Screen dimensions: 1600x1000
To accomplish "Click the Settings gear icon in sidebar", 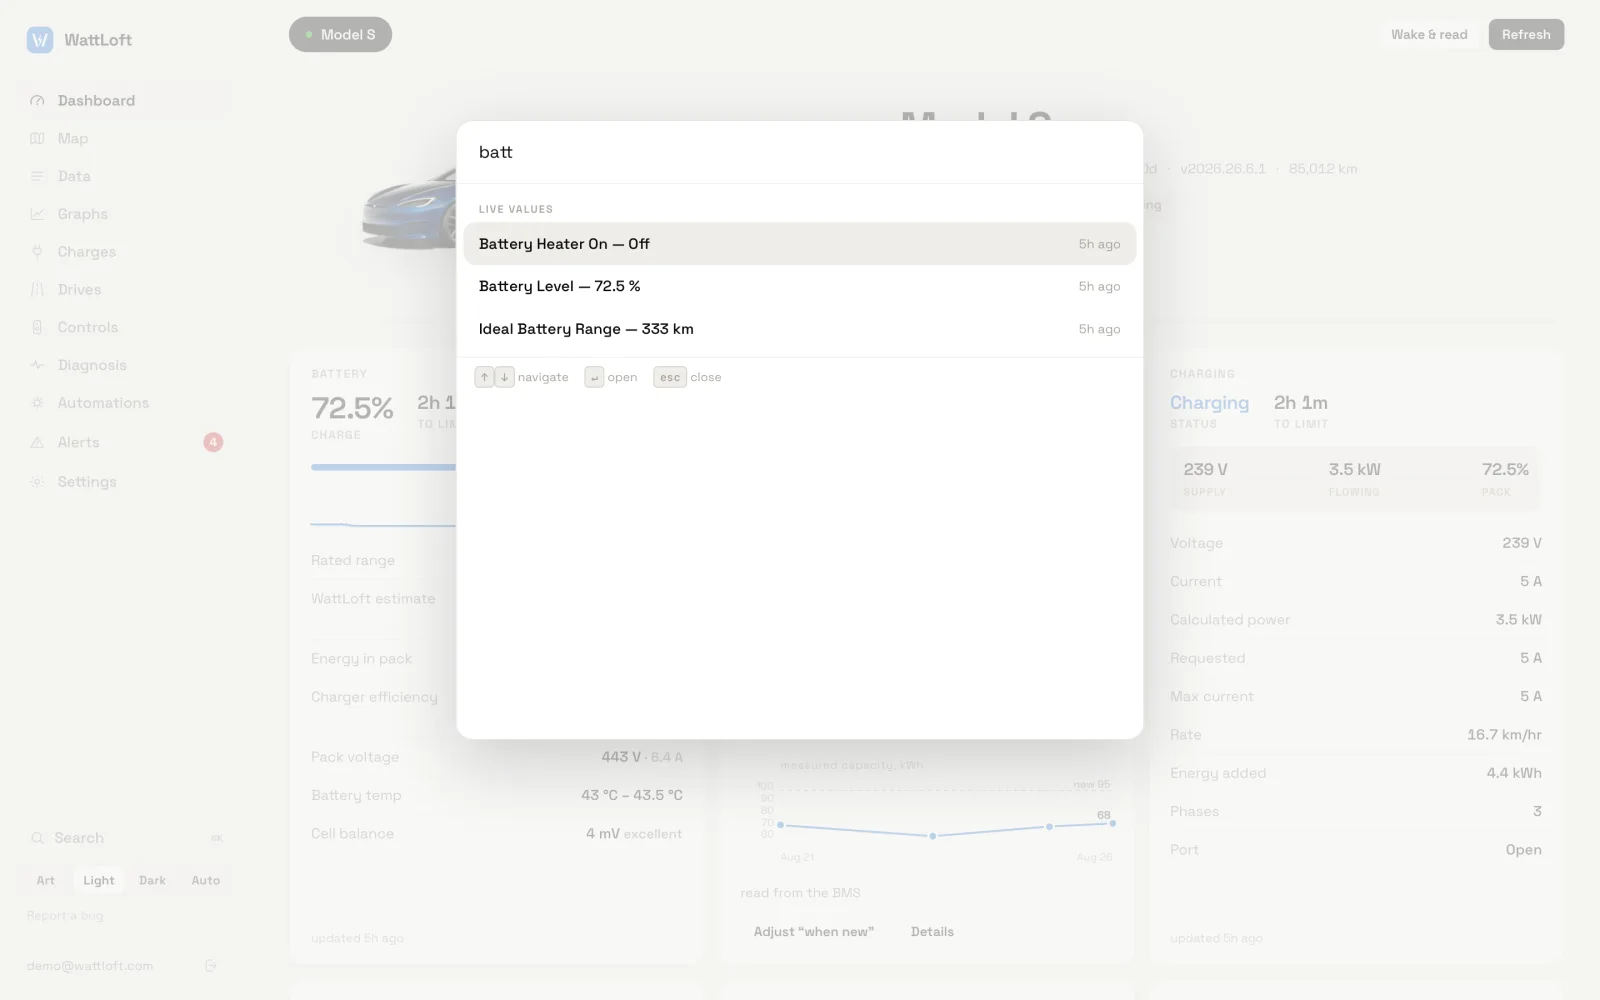I will (37, 482).
